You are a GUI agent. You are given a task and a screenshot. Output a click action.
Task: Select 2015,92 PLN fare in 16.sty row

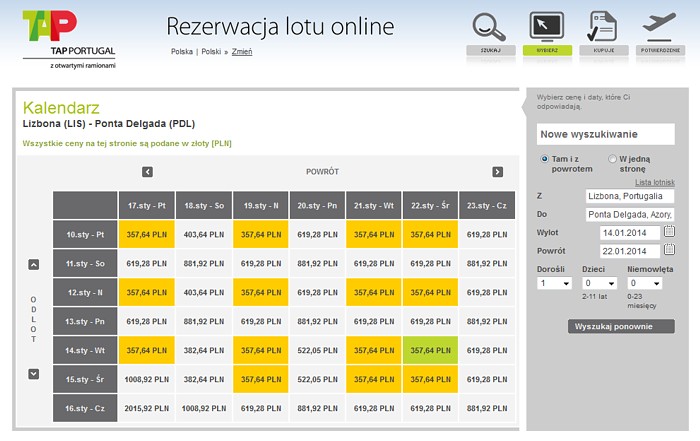[x=146, y=408]
